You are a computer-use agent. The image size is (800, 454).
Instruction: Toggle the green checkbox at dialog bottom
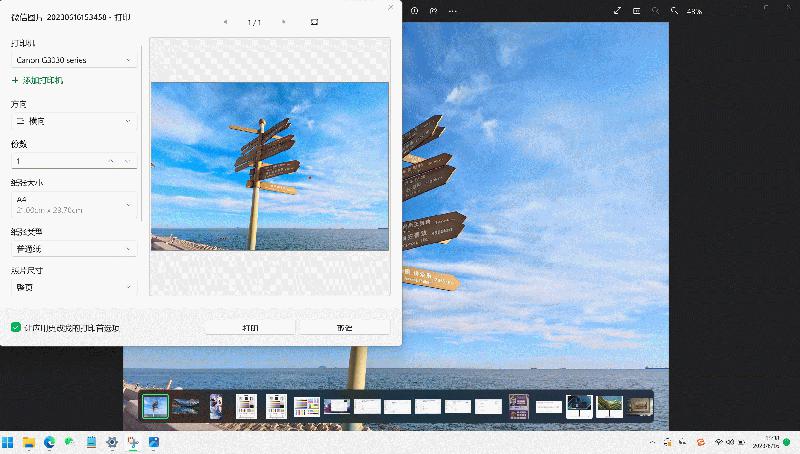[x=16, y=327]
